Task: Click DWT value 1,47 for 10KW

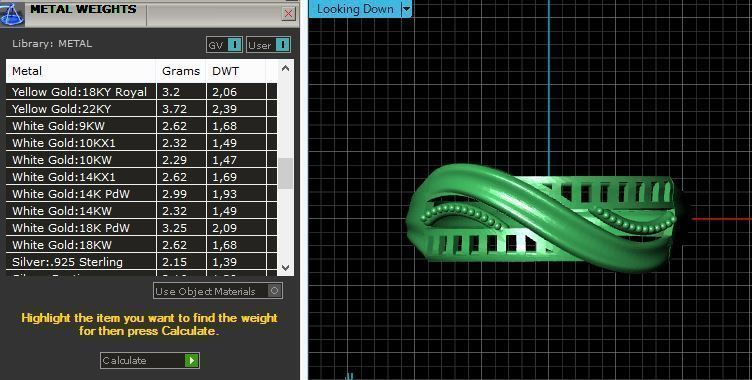Action: pos(224,160)
